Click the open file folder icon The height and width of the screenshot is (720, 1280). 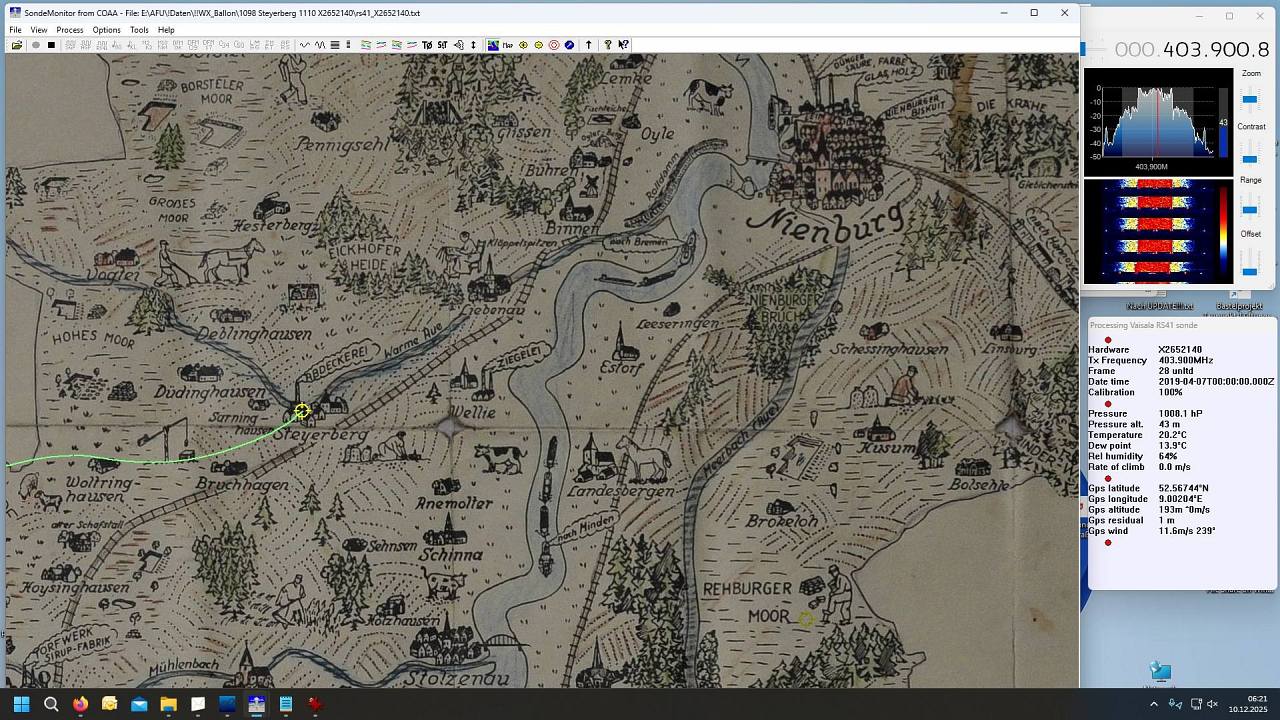pos(17,45)
